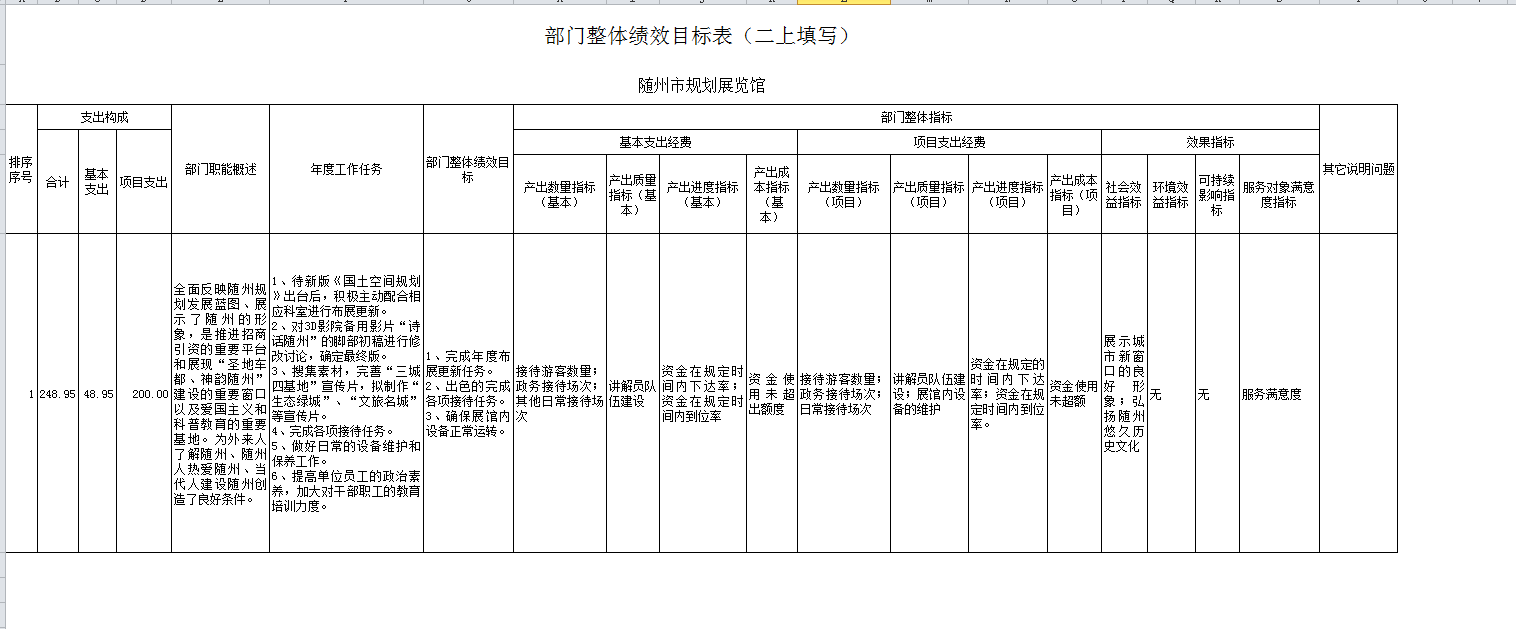
Task: Select the 无 cell under 可持续影响指标
Action: point(1217,393)
